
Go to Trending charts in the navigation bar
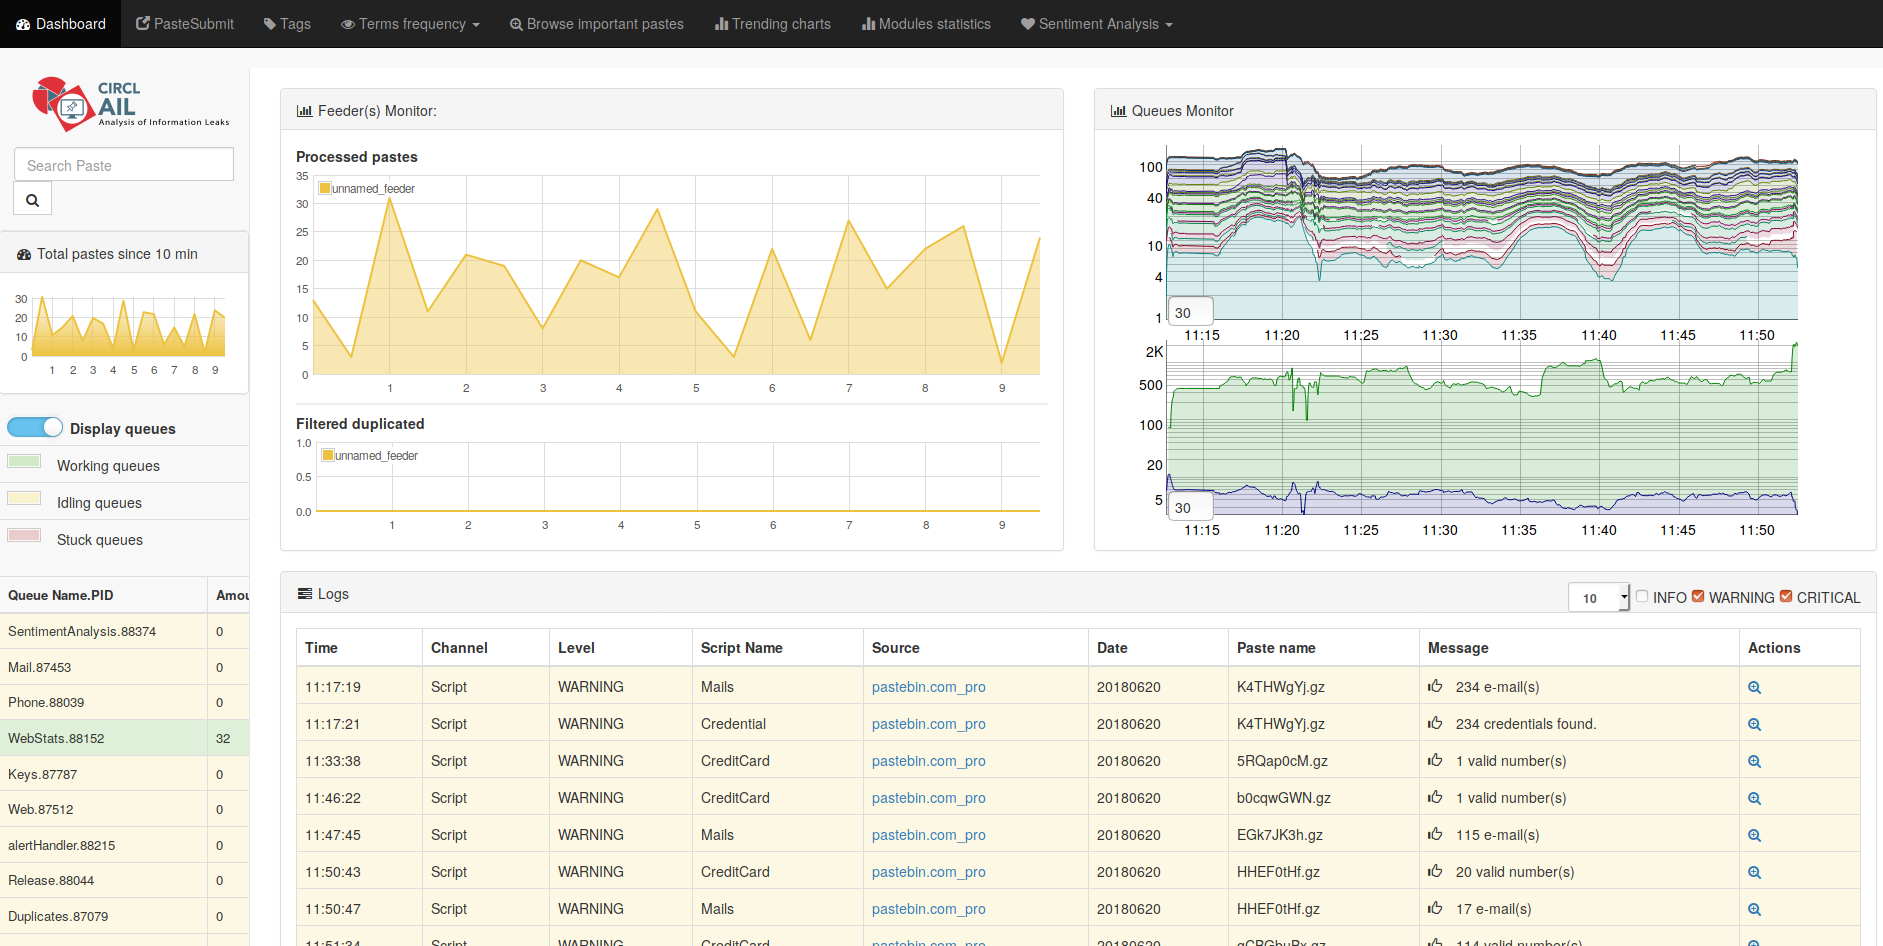772,23
